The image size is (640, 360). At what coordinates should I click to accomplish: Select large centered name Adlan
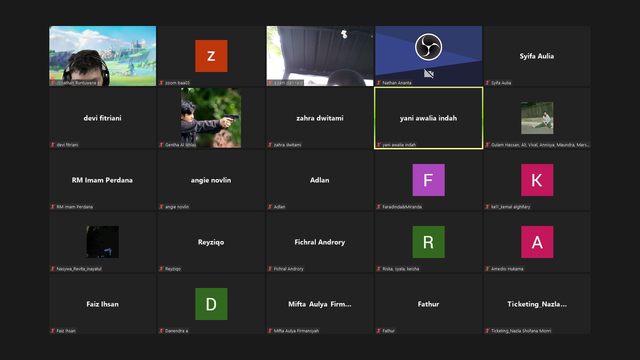click(320, 180)
